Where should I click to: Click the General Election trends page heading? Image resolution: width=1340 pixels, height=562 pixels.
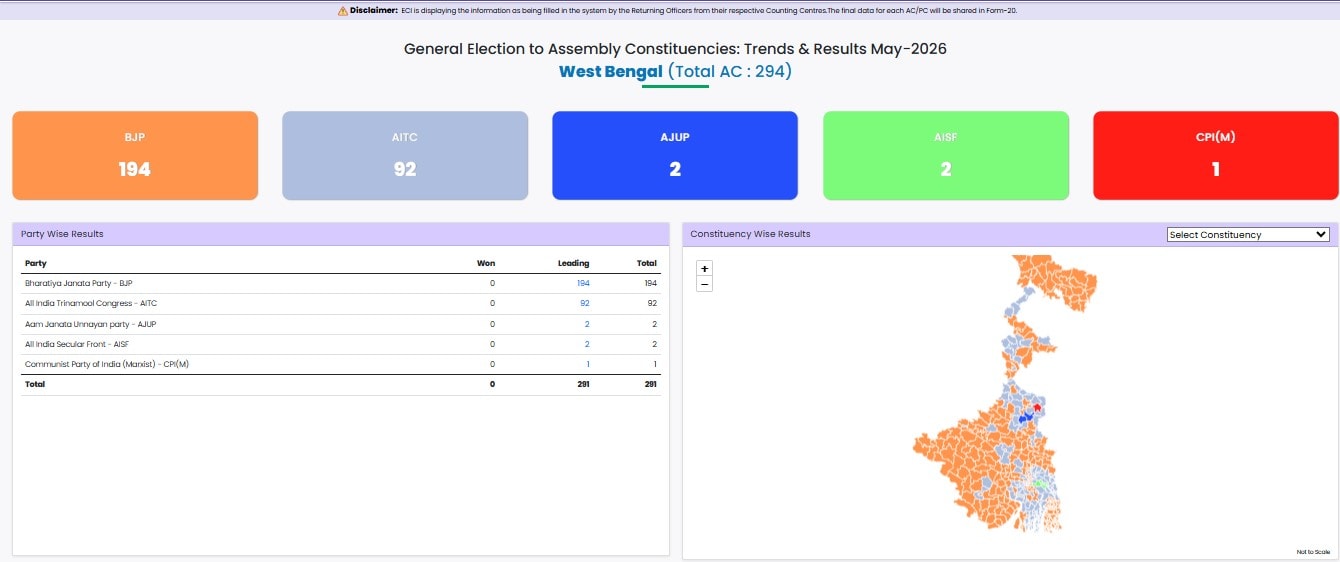point(675,49)
